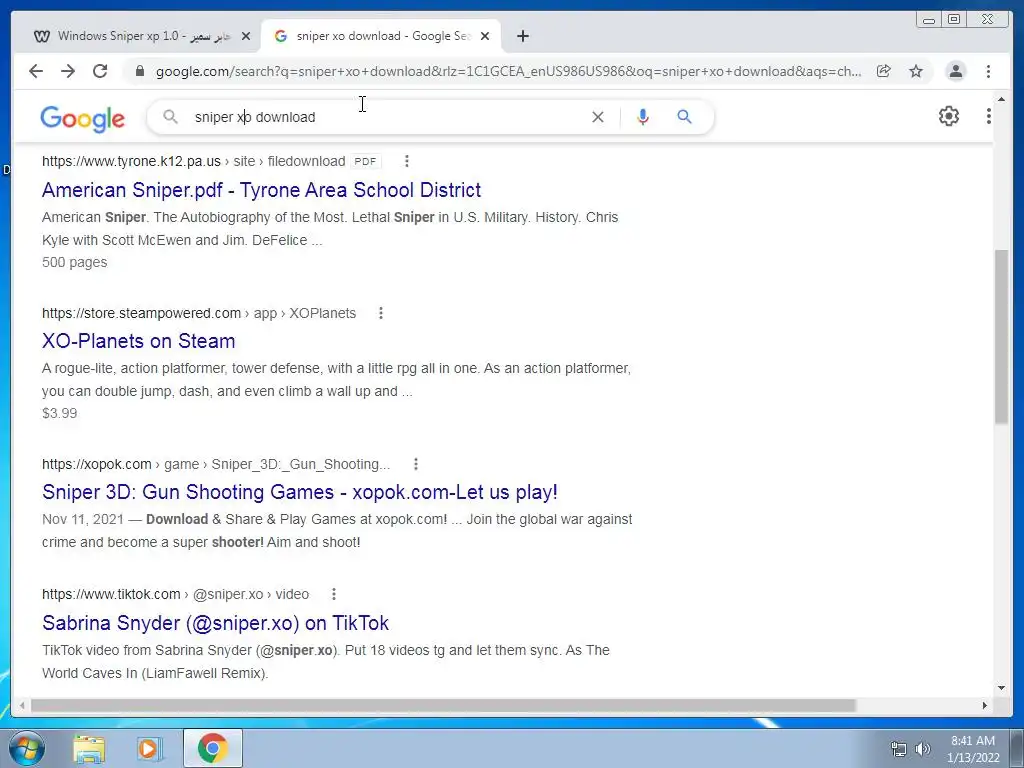1024x768 pixels.
Task: Open Windows Explorer from the taskbar
Action: click(89, 748)
